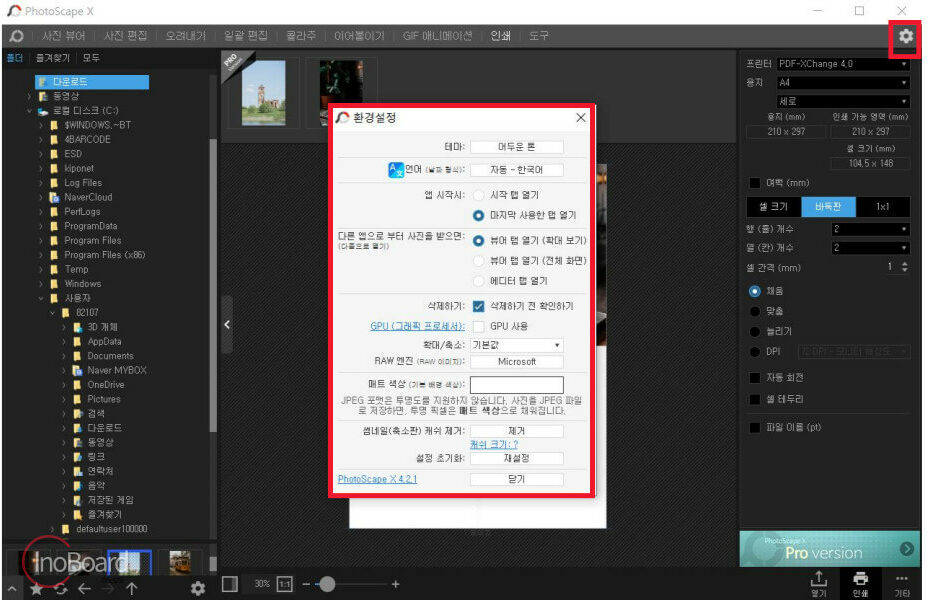This screenshot has width=930, height=600.
Task: Open the 콜라주 tab
Action: click(x=301, y=36)
